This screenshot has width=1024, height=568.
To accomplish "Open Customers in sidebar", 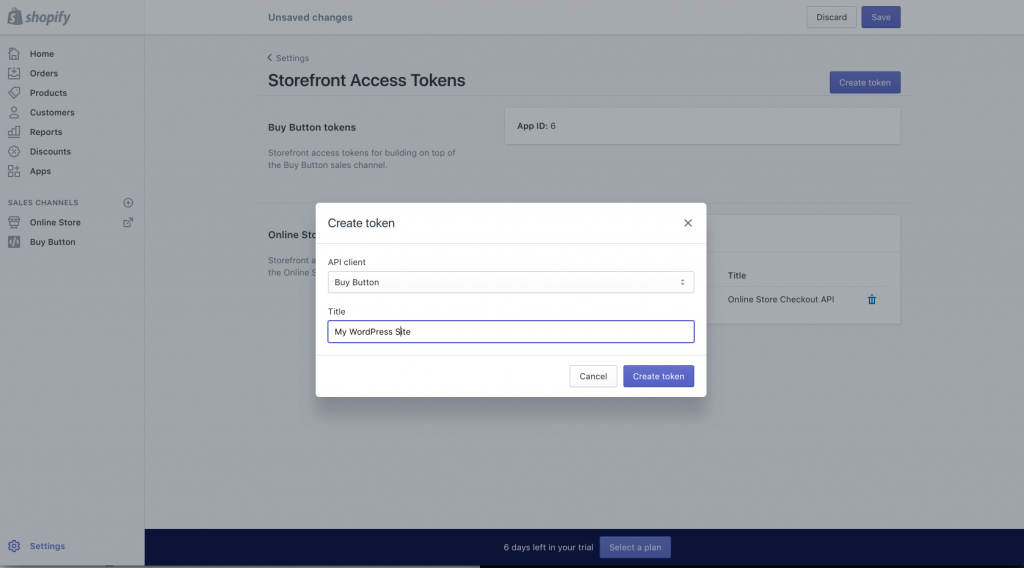I will coord(52,112).
